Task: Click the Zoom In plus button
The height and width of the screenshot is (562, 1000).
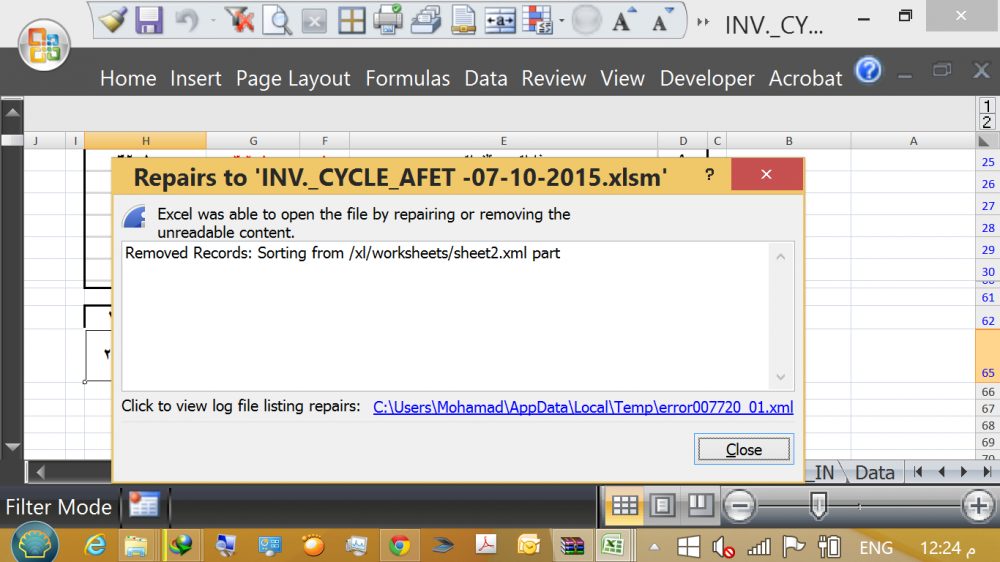Action: [979, 506]
